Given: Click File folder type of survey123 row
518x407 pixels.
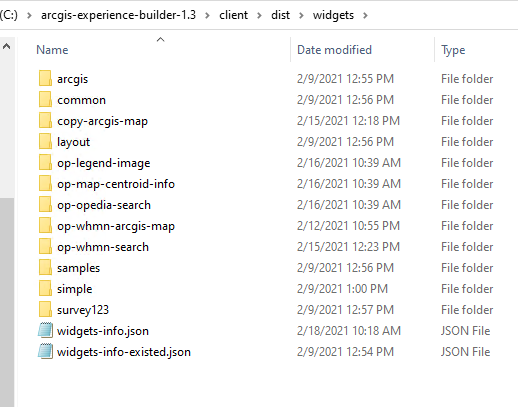Looking at the screenshot, I should (467, 310).
